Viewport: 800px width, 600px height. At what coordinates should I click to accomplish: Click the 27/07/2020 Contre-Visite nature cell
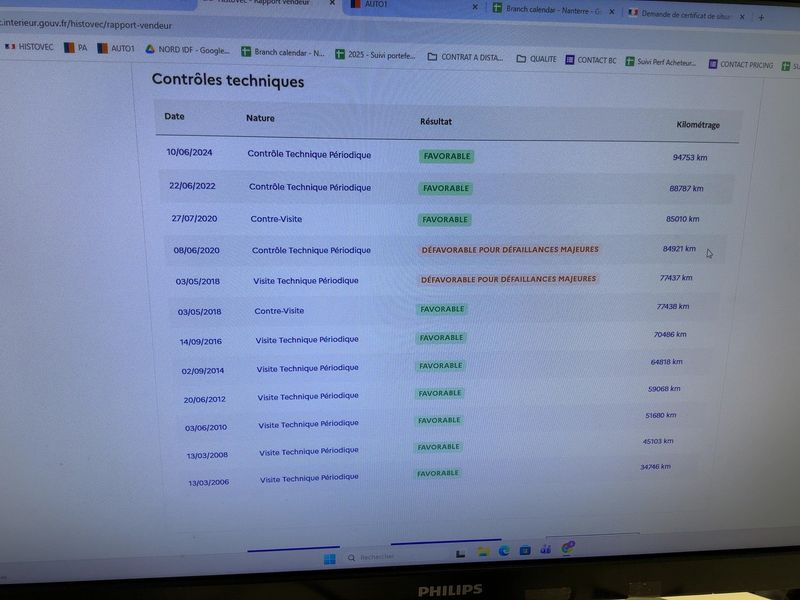276,219
